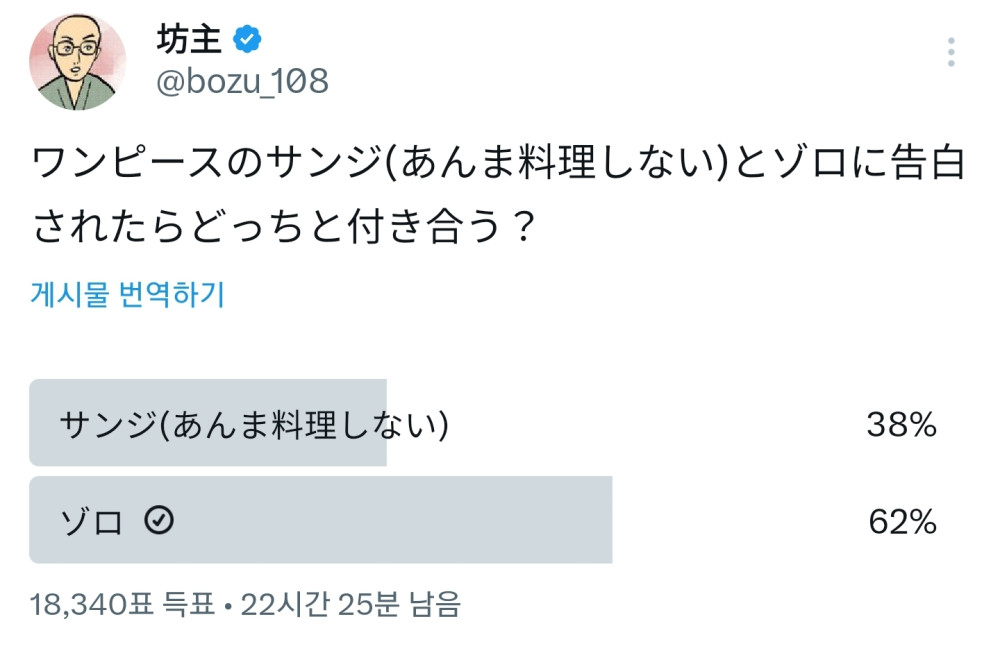
Task: Click the circled checkmark beside ゾロ
Action: tap(159, 521)
